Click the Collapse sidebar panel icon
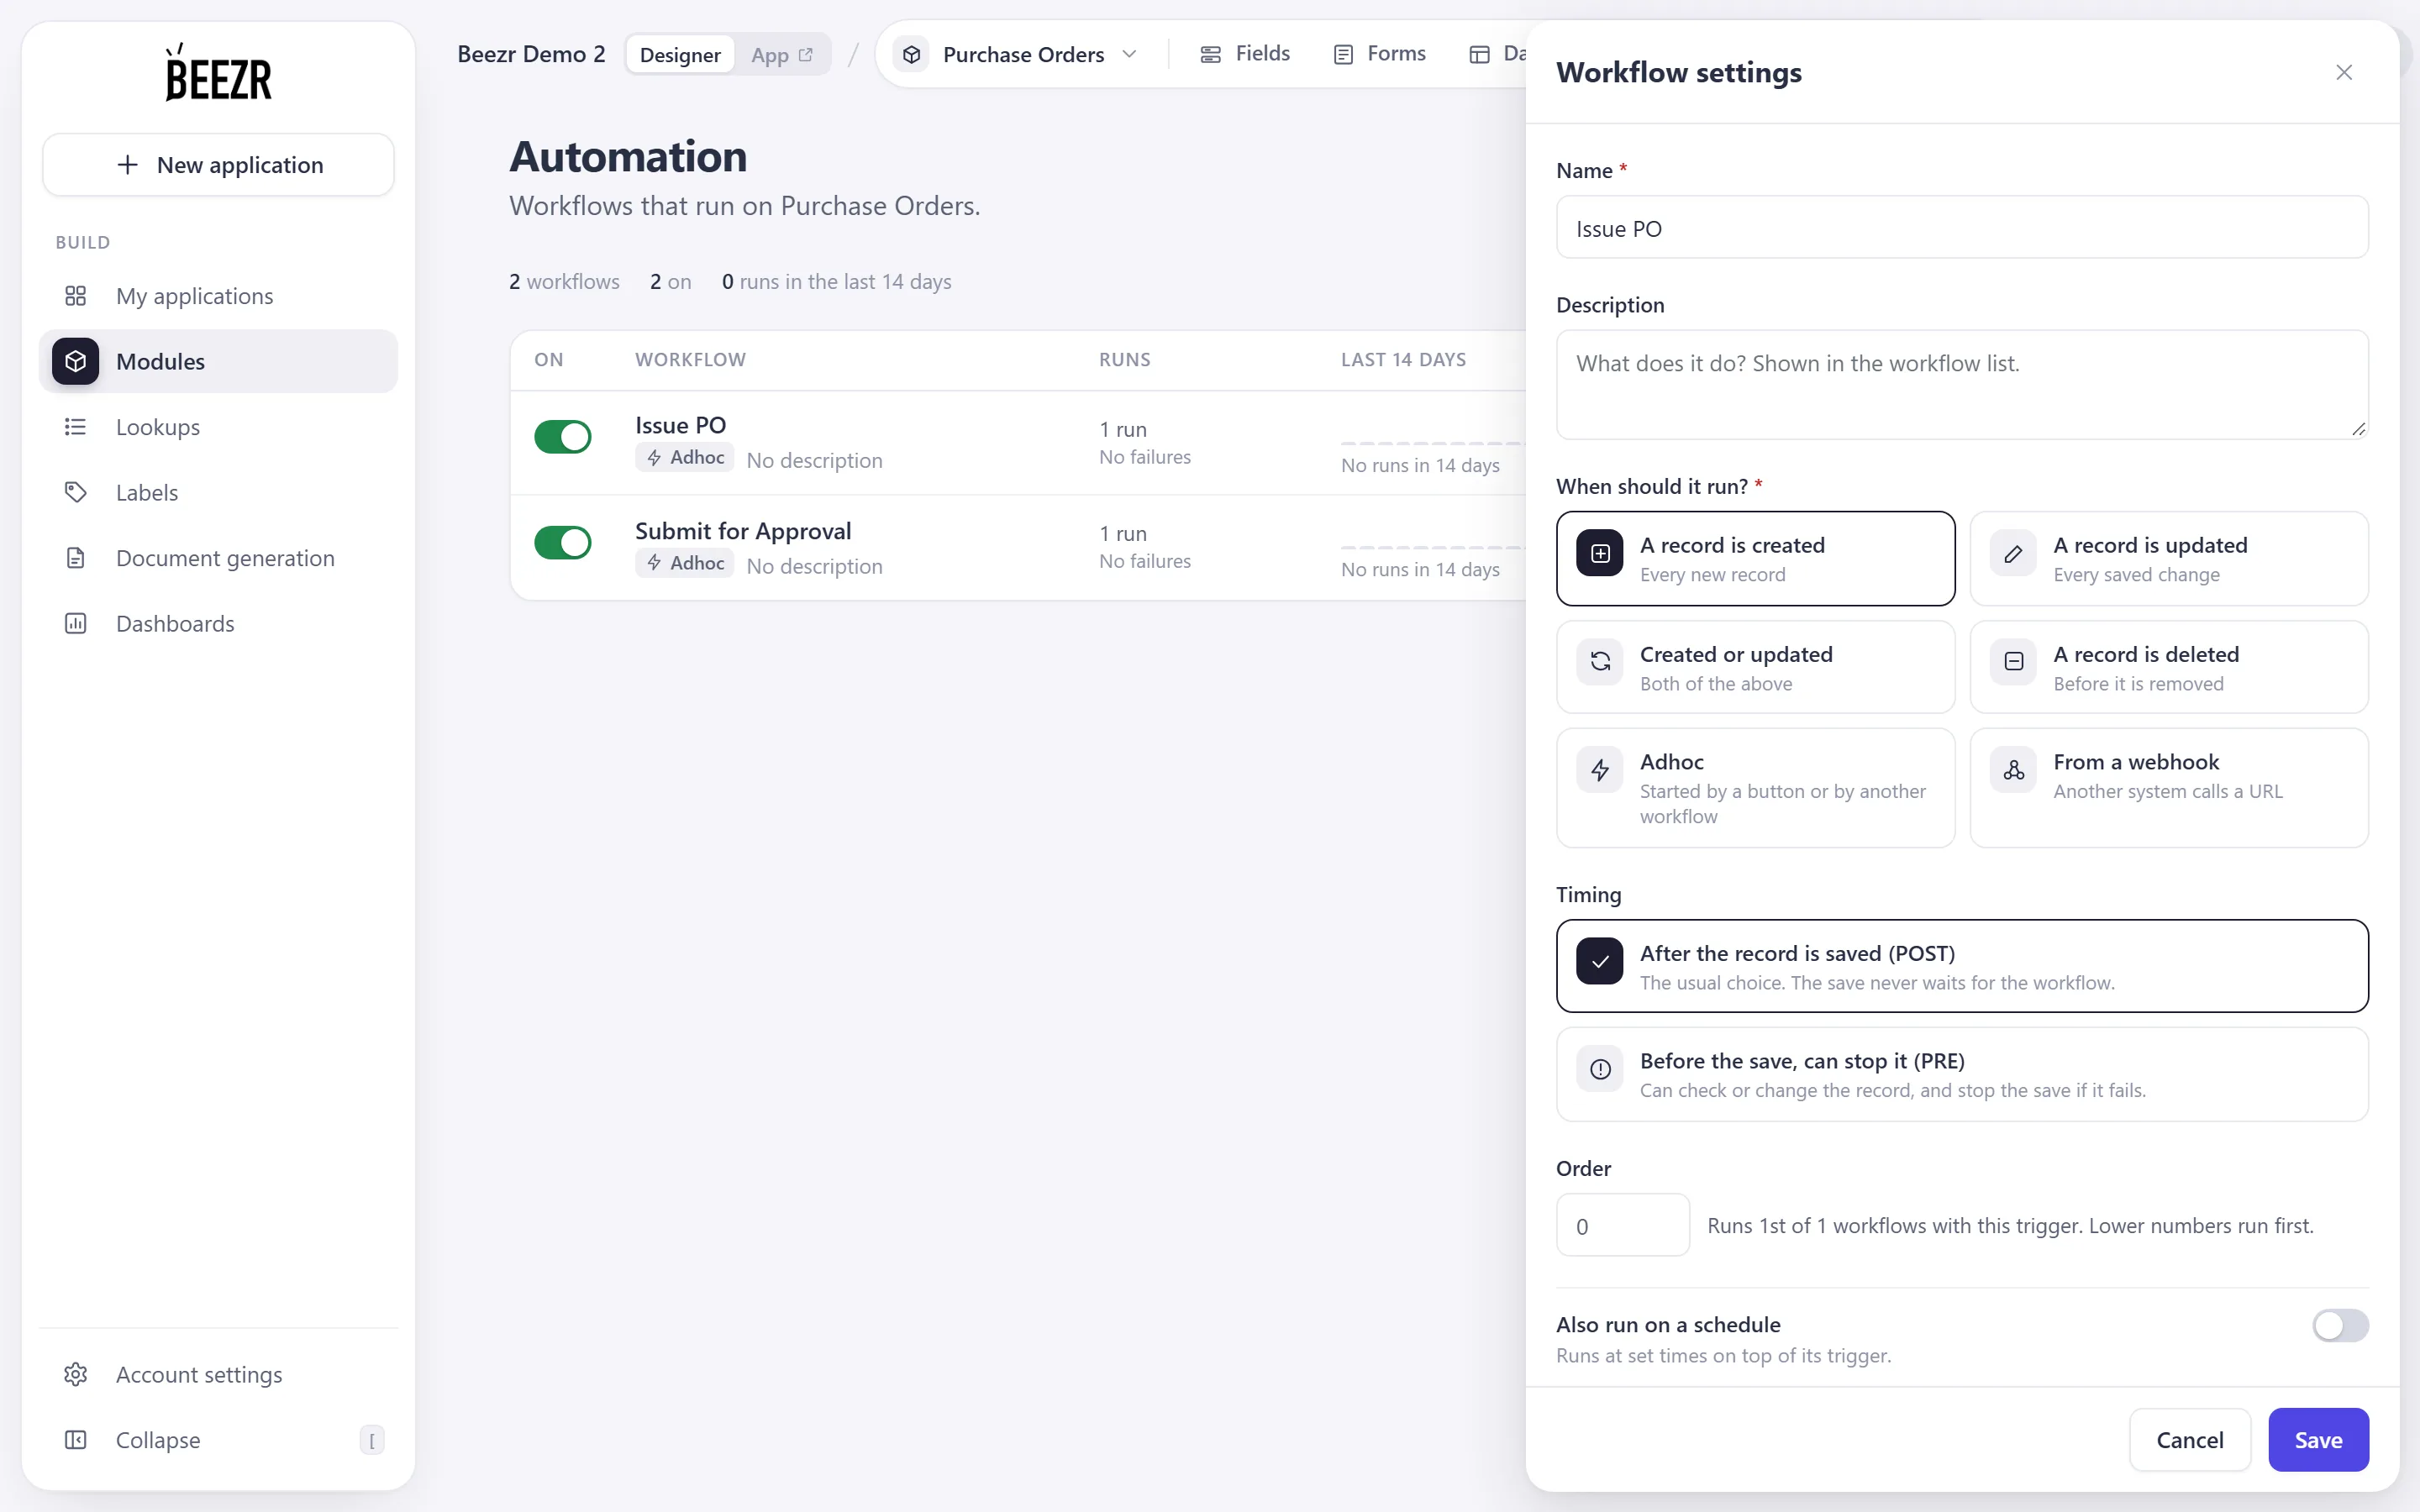The height and width of the screenshot is (1512, 2420). pyautogui.click(x=76, y=1440)
